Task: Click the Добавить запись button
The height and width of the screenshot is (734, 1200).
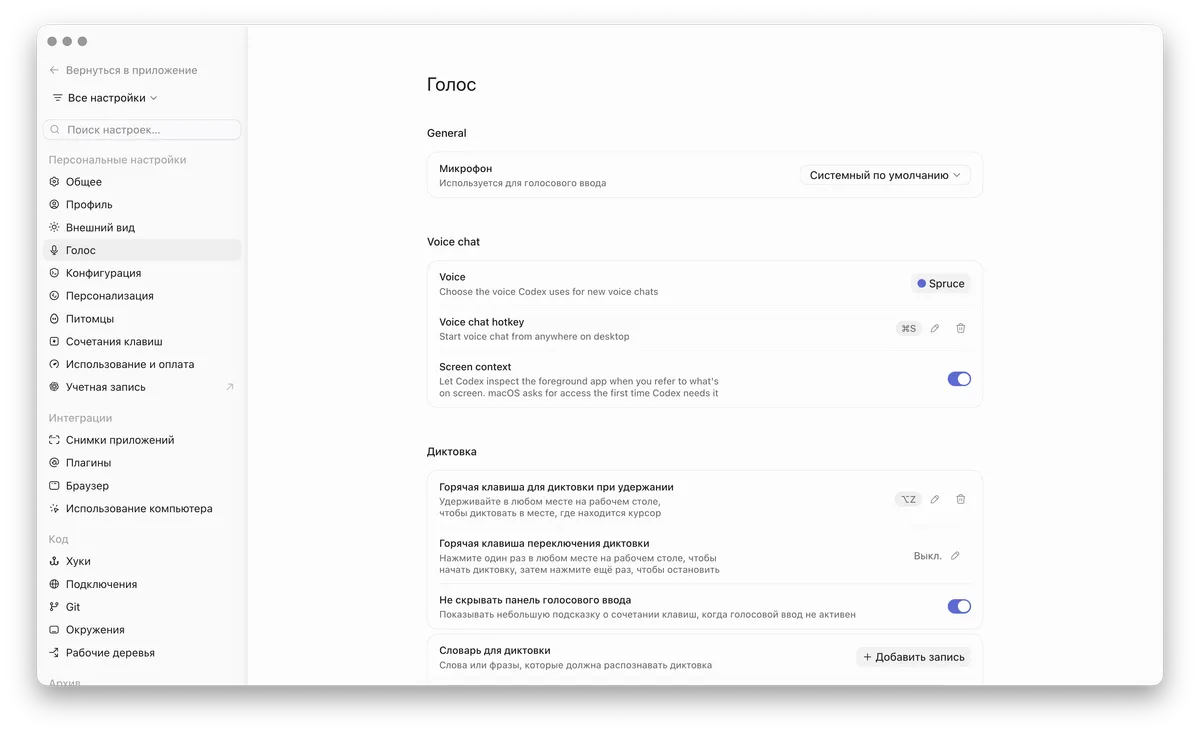Action: click(x=913, y=657)
